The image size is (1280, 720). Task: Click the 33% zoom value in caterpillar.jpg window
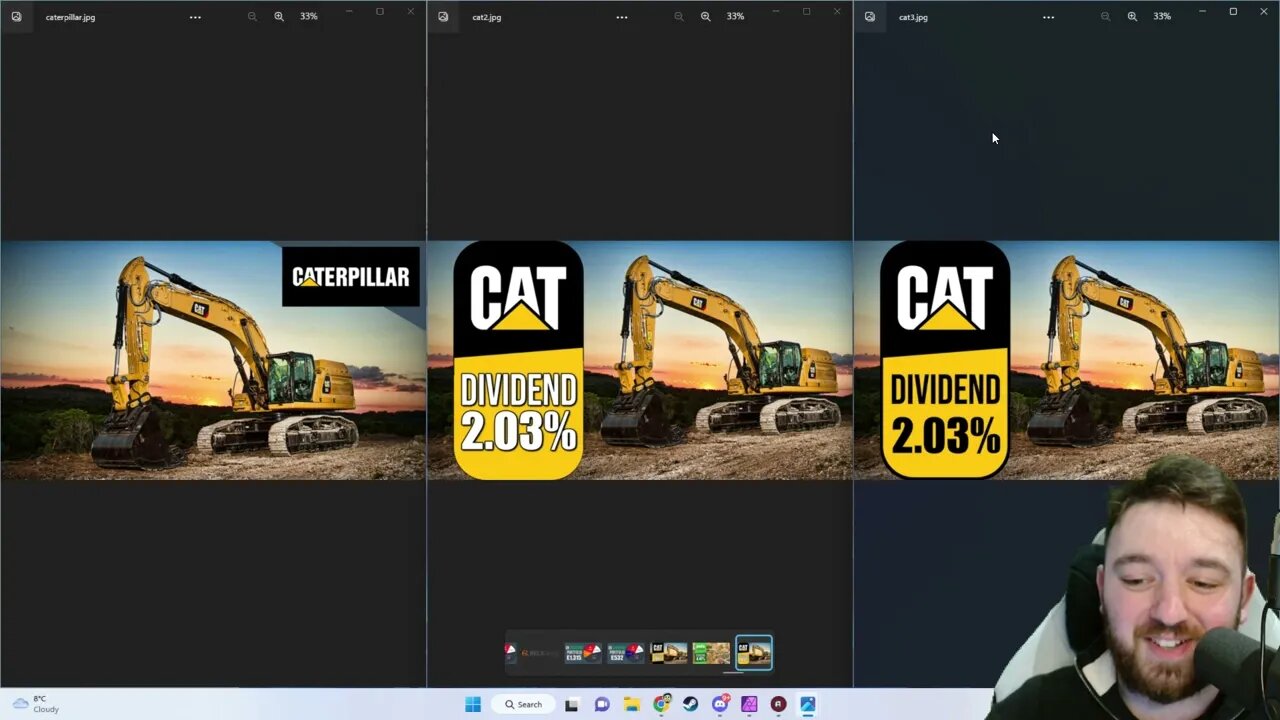(309, 16)
